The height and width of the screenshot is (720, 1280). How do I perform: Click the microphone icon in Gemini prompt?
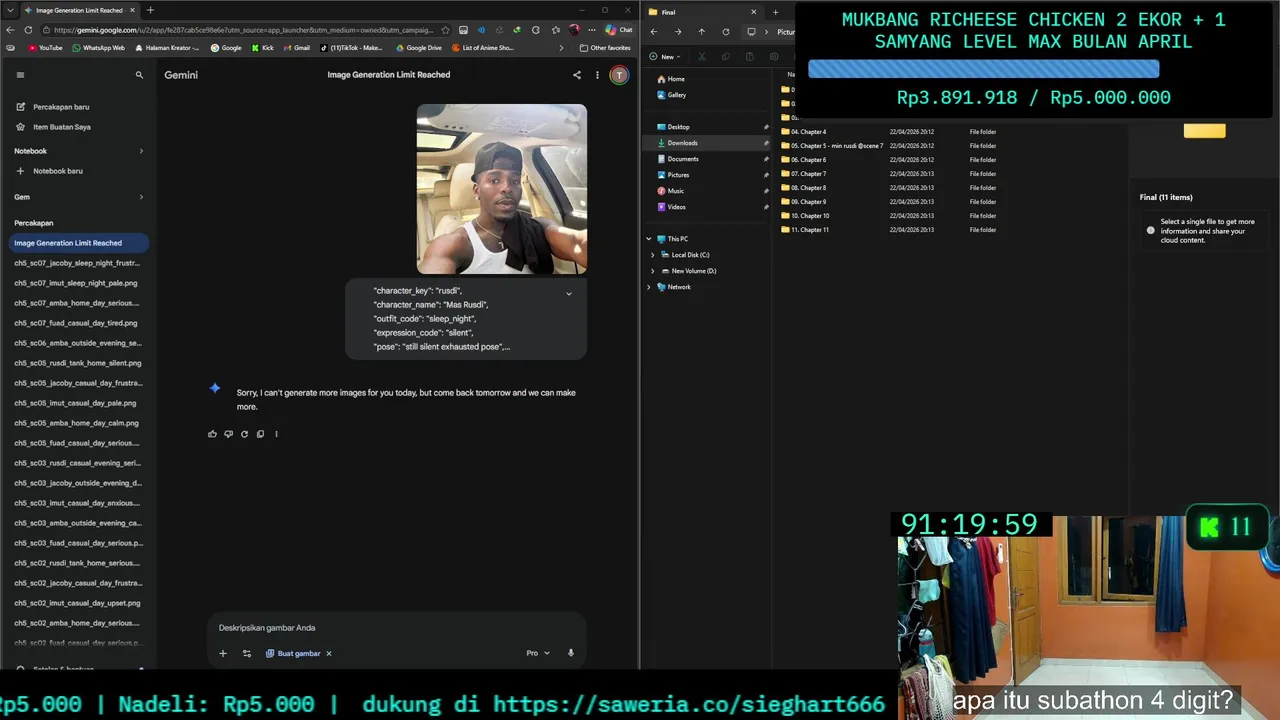pos(571,653)
